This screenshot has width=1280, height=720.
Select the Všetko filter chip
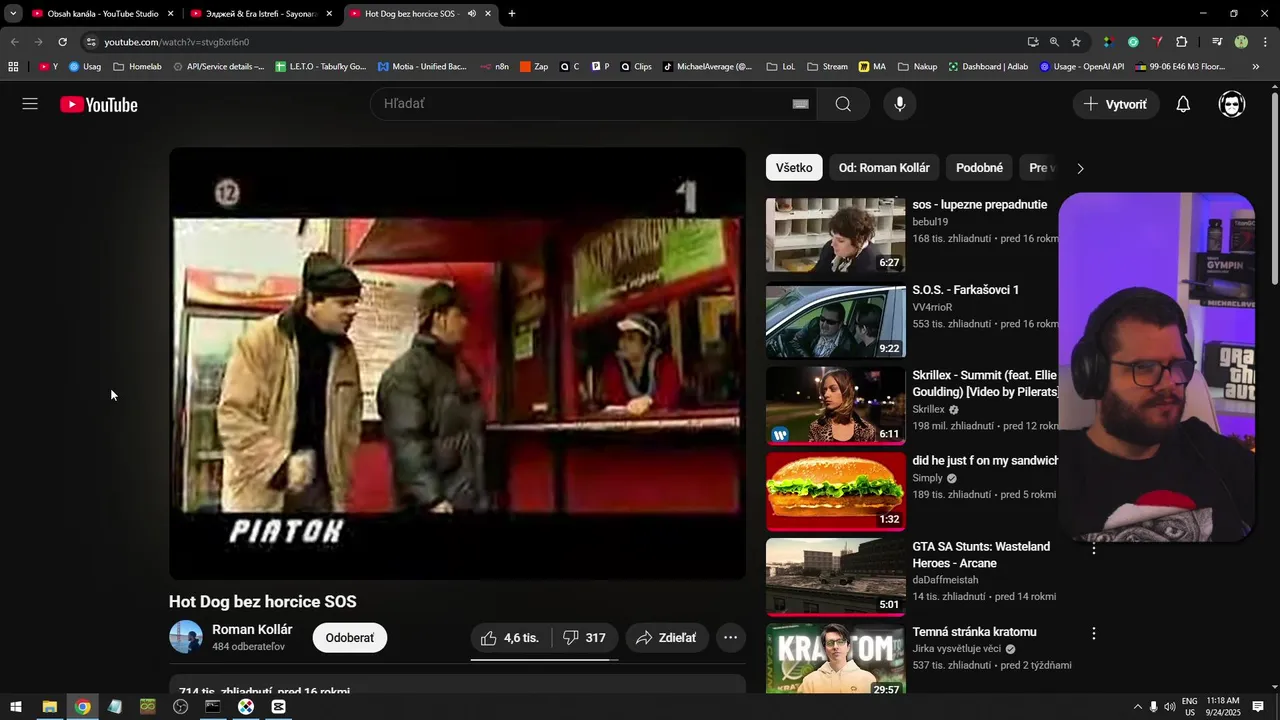click(x=794, y=168)
